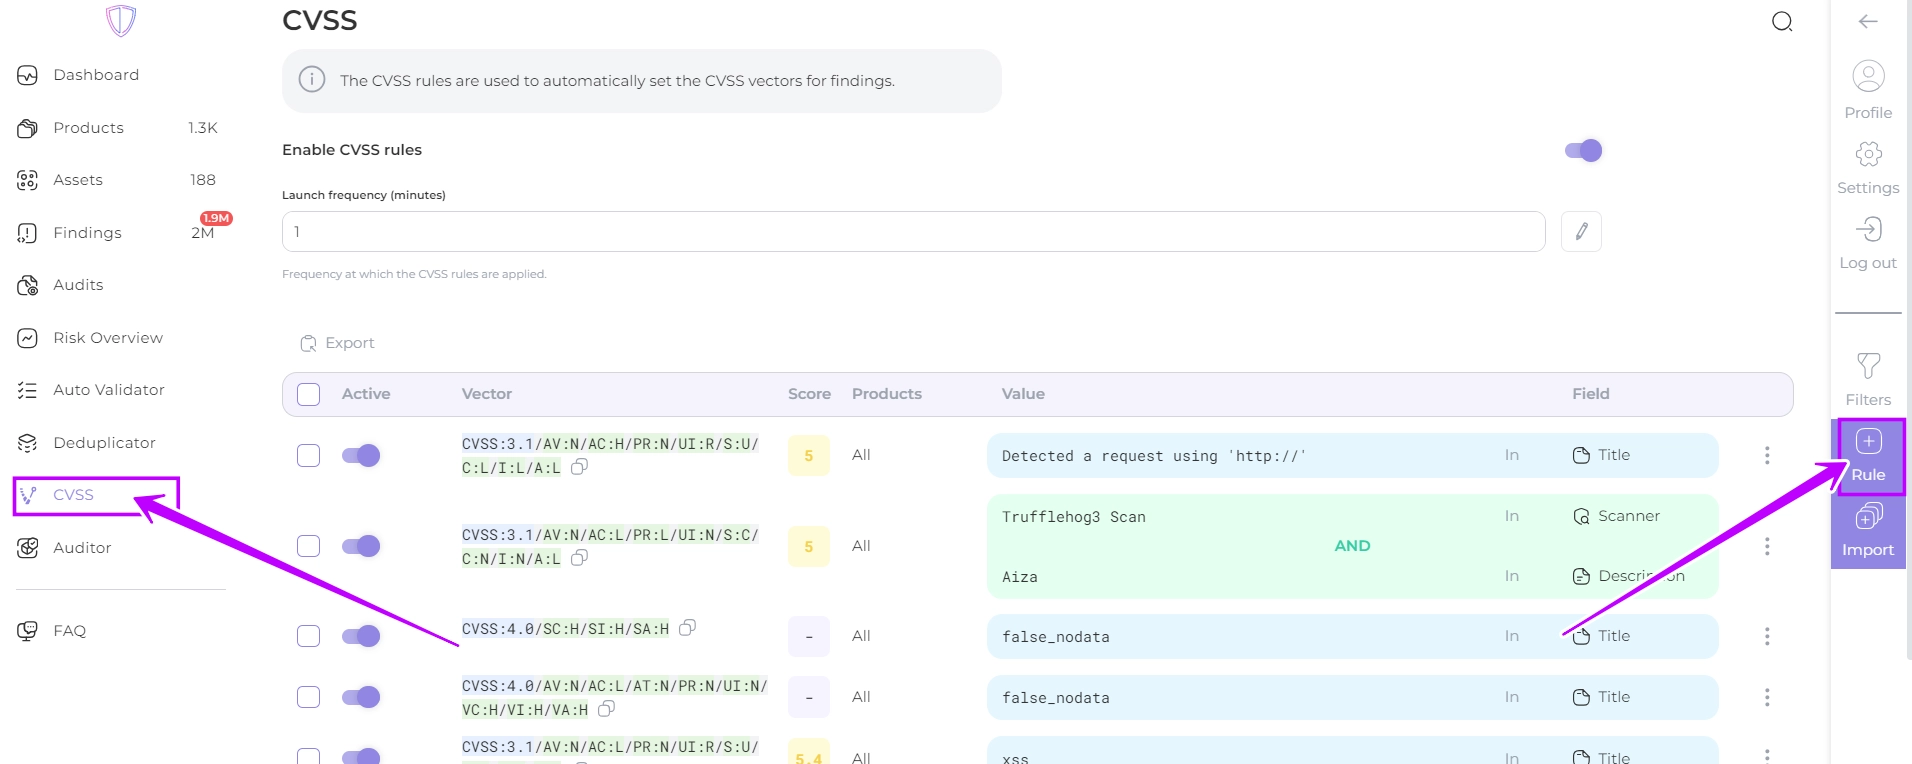Screen dimensions: 1912x764
Task: Disable the Trufflehog3 Scan rule toggle
Action: click(361, 546)
